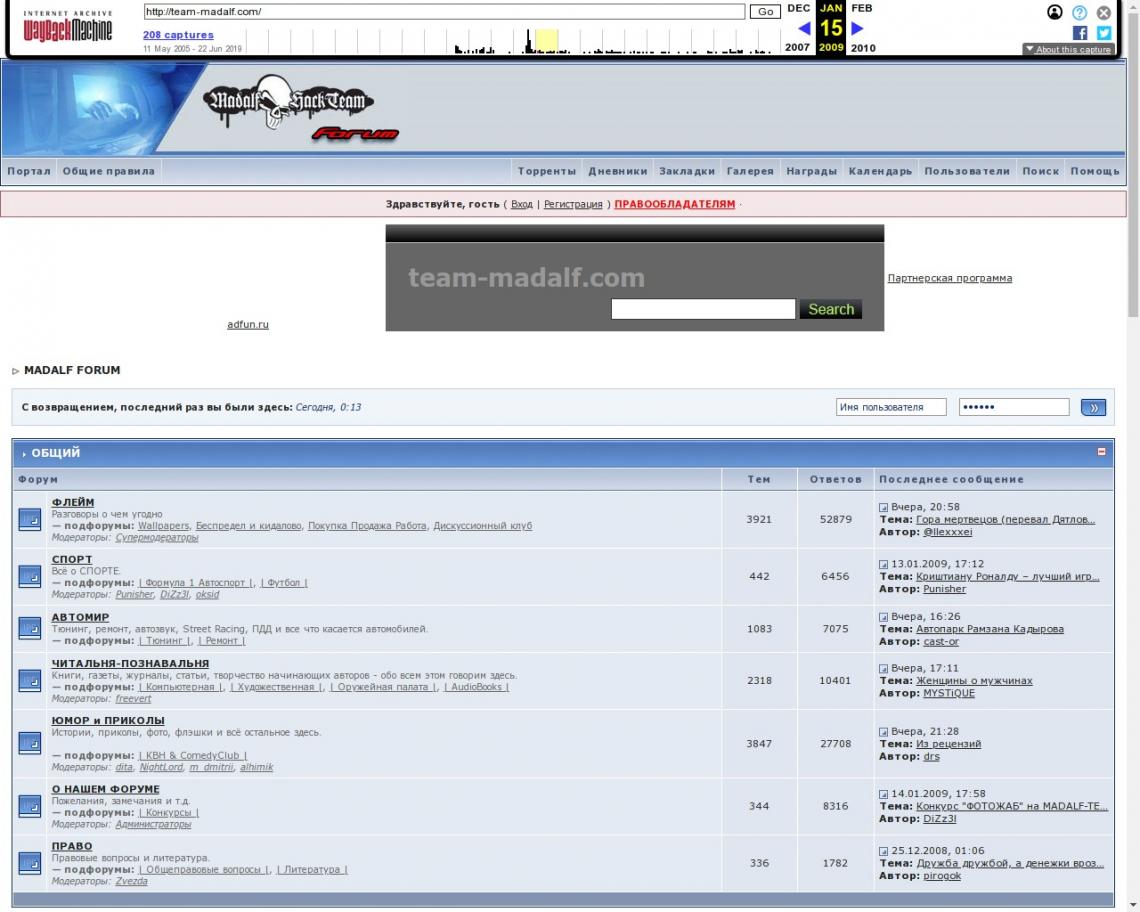Viewport: 1140px width, 912px height.
Task: Open last post icon in АВТОМИР row
Action: coord(883,616)
